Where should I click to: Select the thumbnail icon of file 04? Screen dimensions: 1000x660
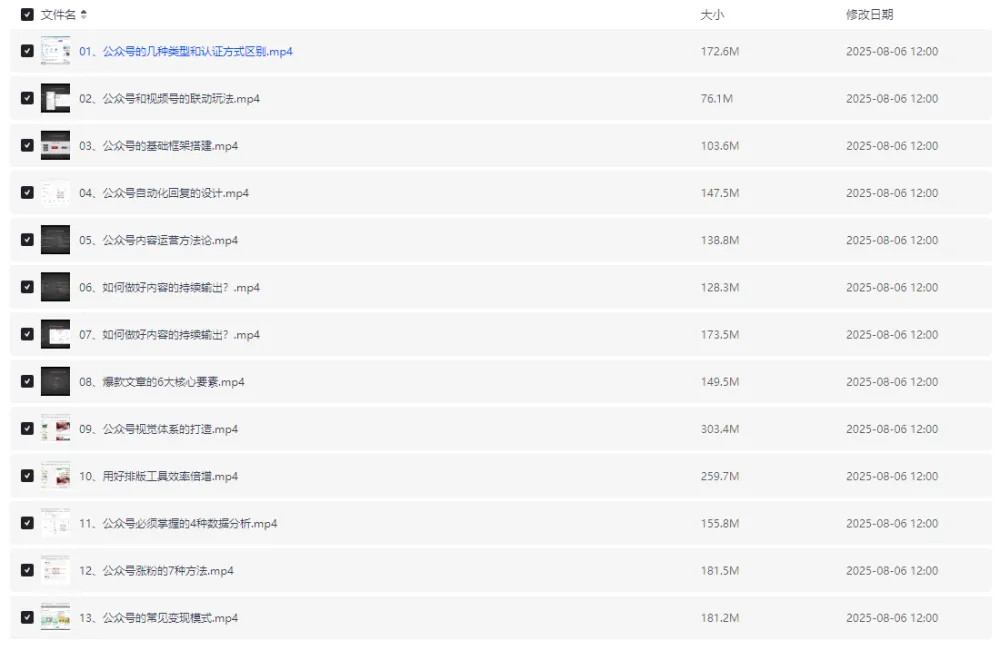click(55, 193)
